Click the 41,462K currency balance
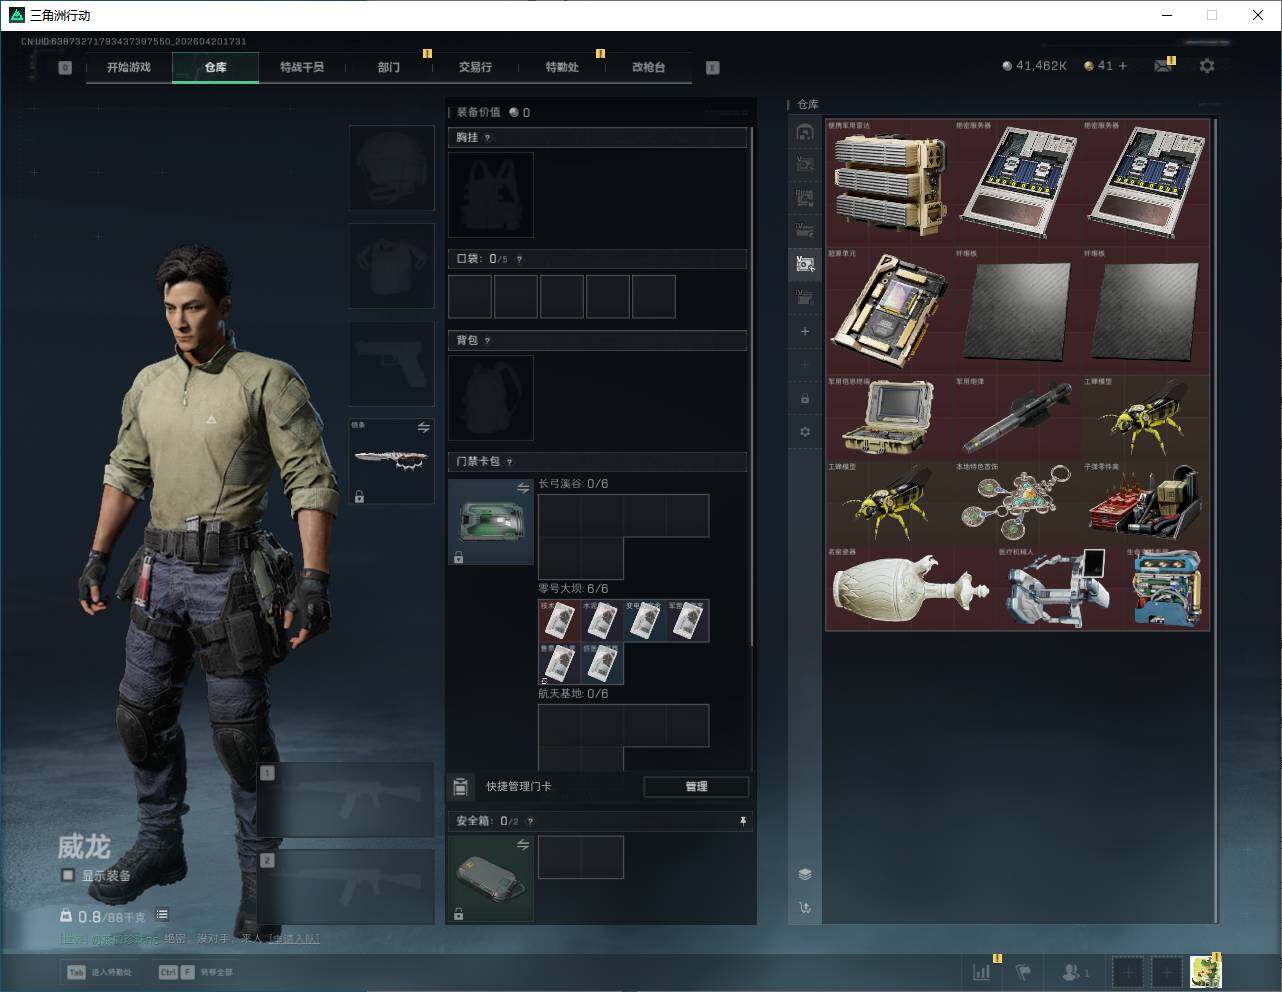This screenshot has width=1282, height=992. pyautogui.click(x=1035, y=66)
